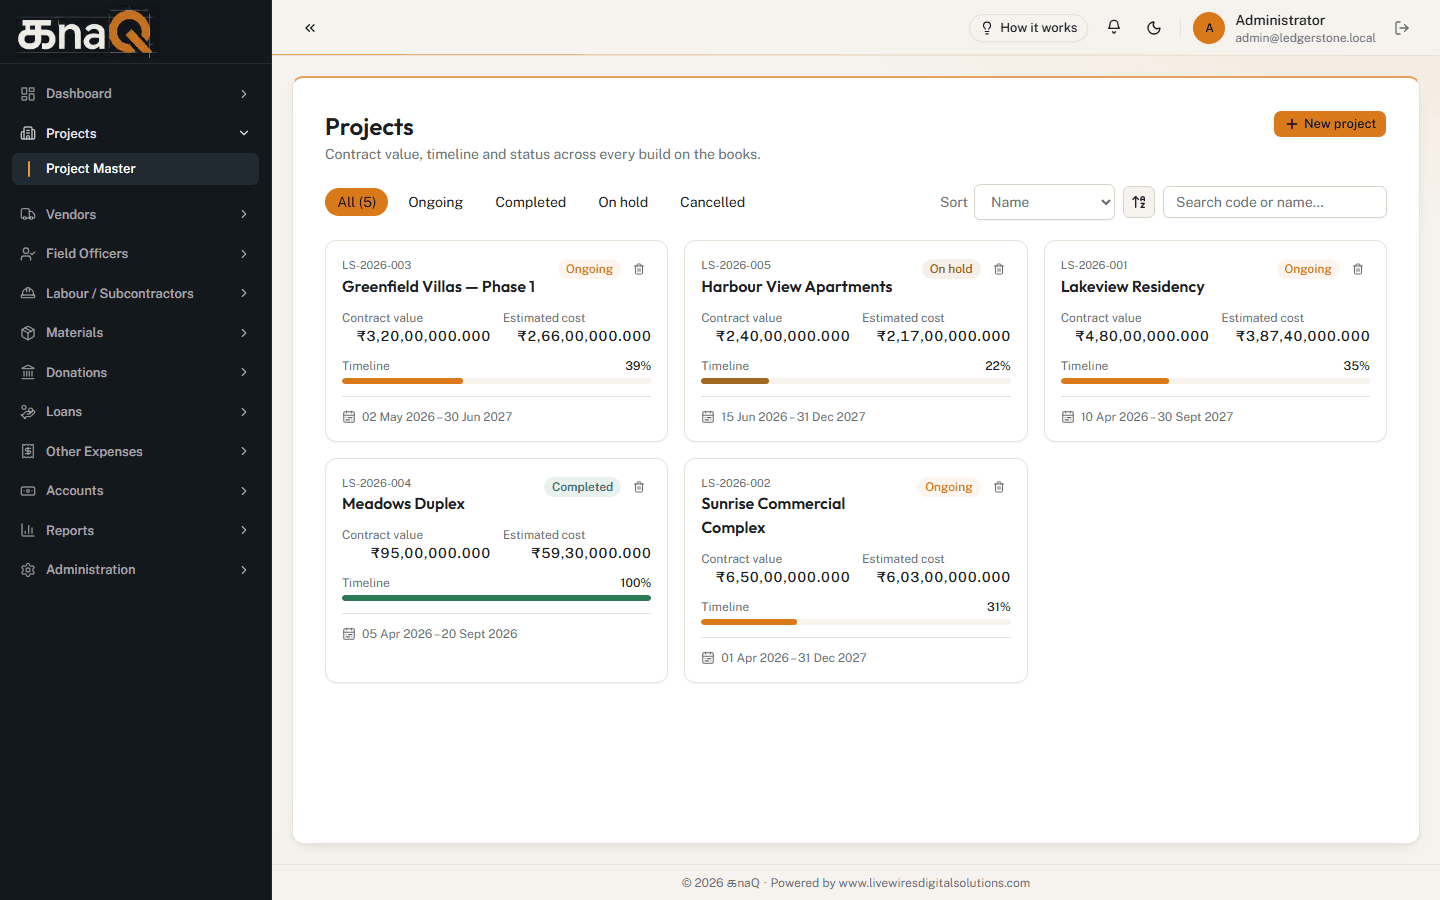Delete Lakeview Residency project
Screen dimensions: 1440x900
1358,269
